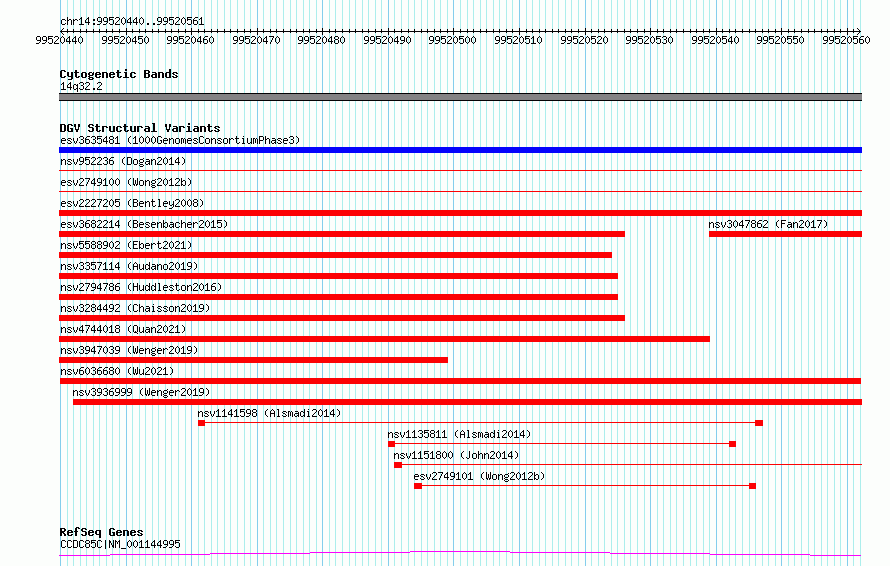The height and width of the screenshot is (566, 890).
Task: Click right endpoint square of esv2749101
Action: click(x=753, y=486)
